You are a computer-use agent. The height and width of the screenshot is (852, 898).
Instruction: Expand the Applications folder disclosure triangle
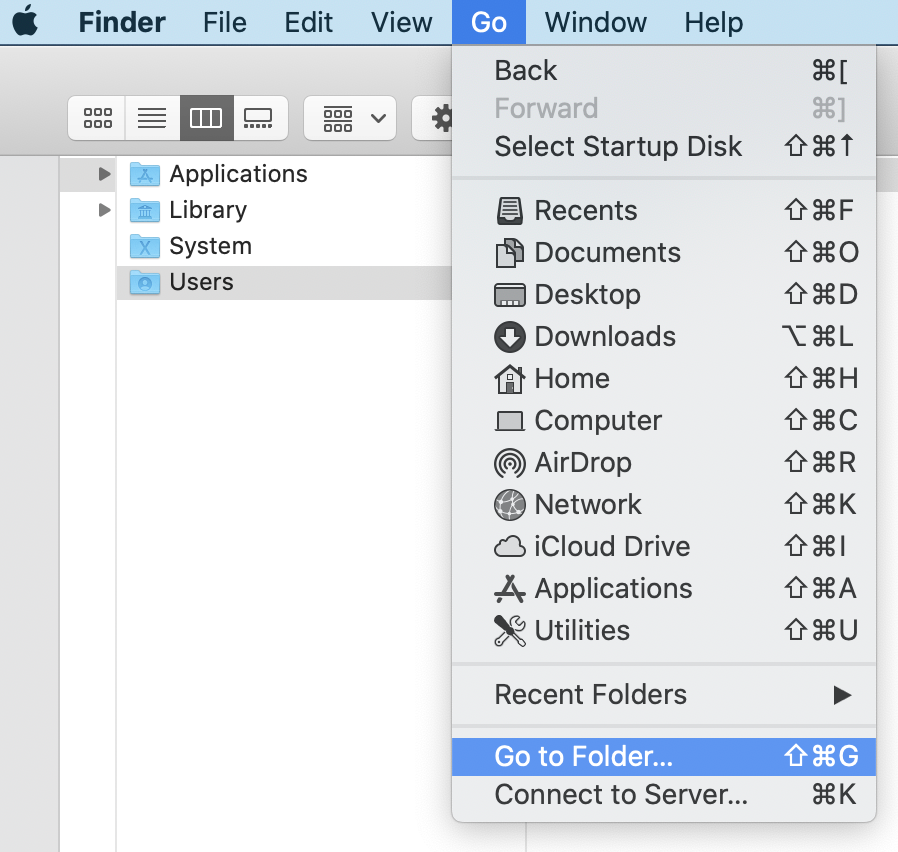click(x=104, y=174)
